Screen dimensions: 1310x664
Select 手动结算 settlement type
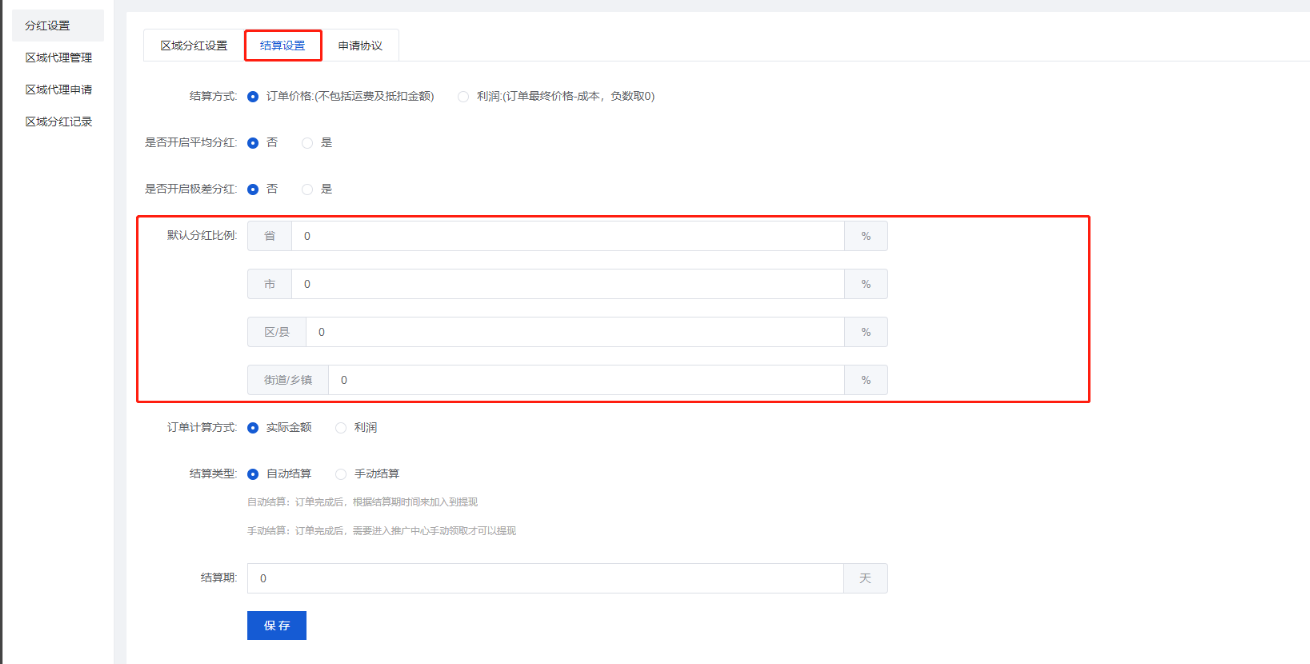coord(341,474)
